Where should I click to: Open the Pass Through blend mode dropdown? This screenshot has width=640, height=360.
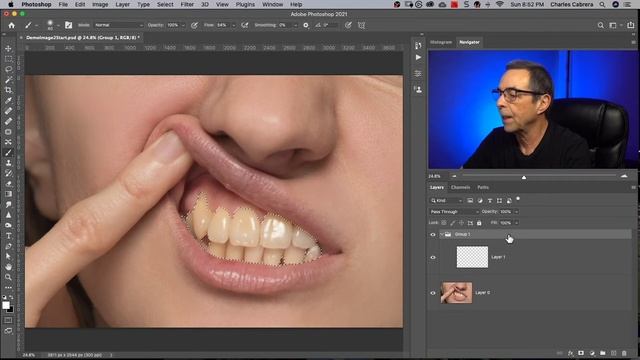point(454,212)
